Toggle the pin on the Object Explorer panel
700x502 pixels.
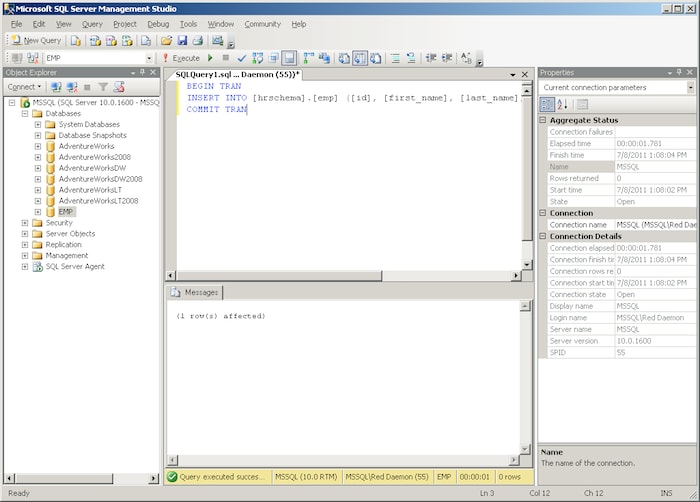(142, 73)
